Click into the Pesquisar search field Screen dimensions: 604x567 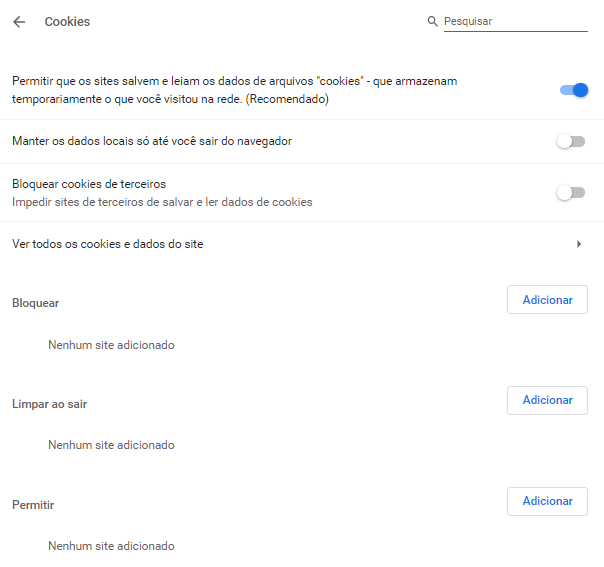pyautogui.click(x=515, y=22)
